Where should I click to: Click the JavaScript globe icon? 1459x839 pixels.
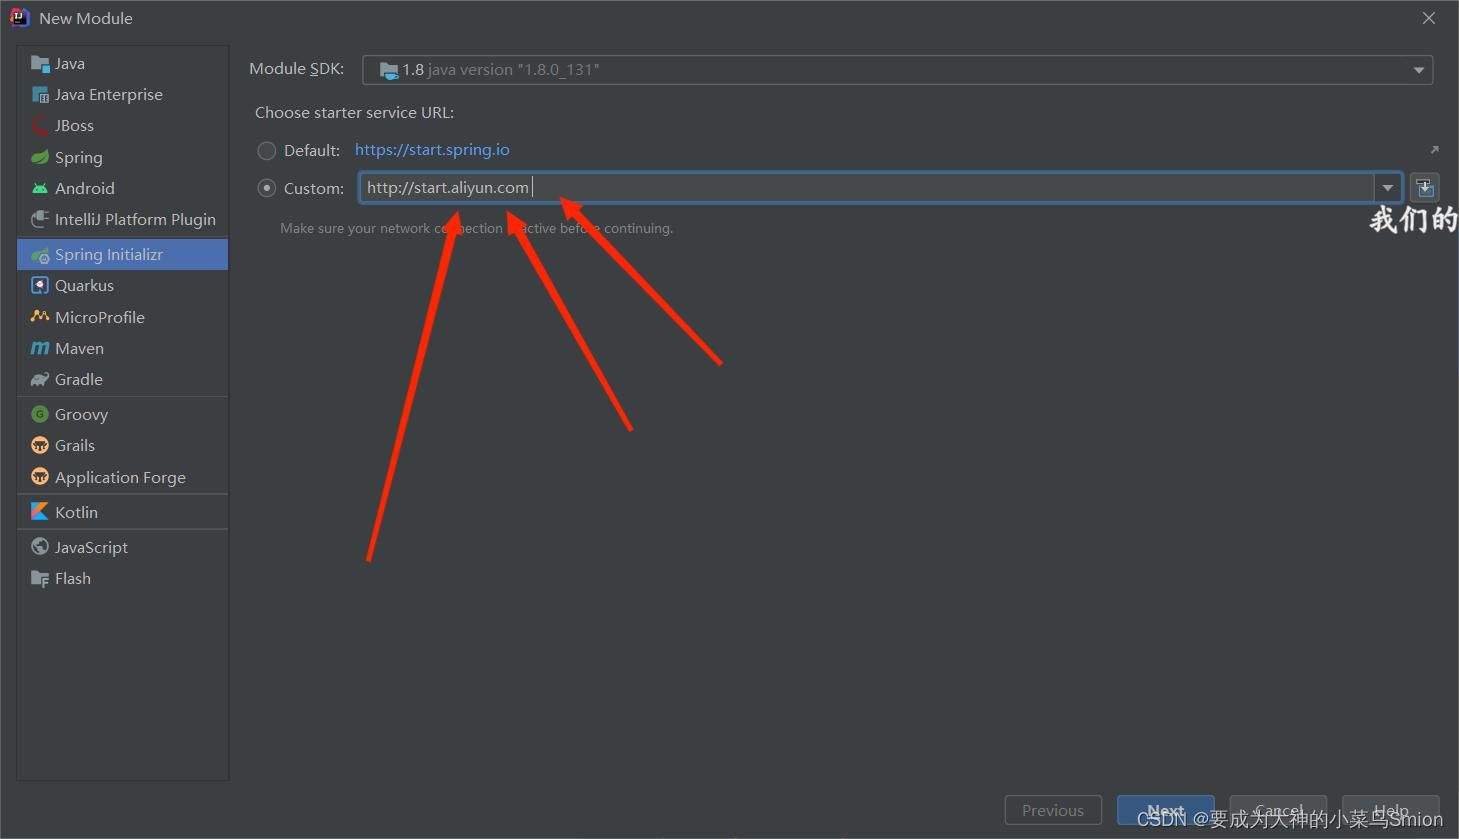pyautogui.click(x=40, y=547)
